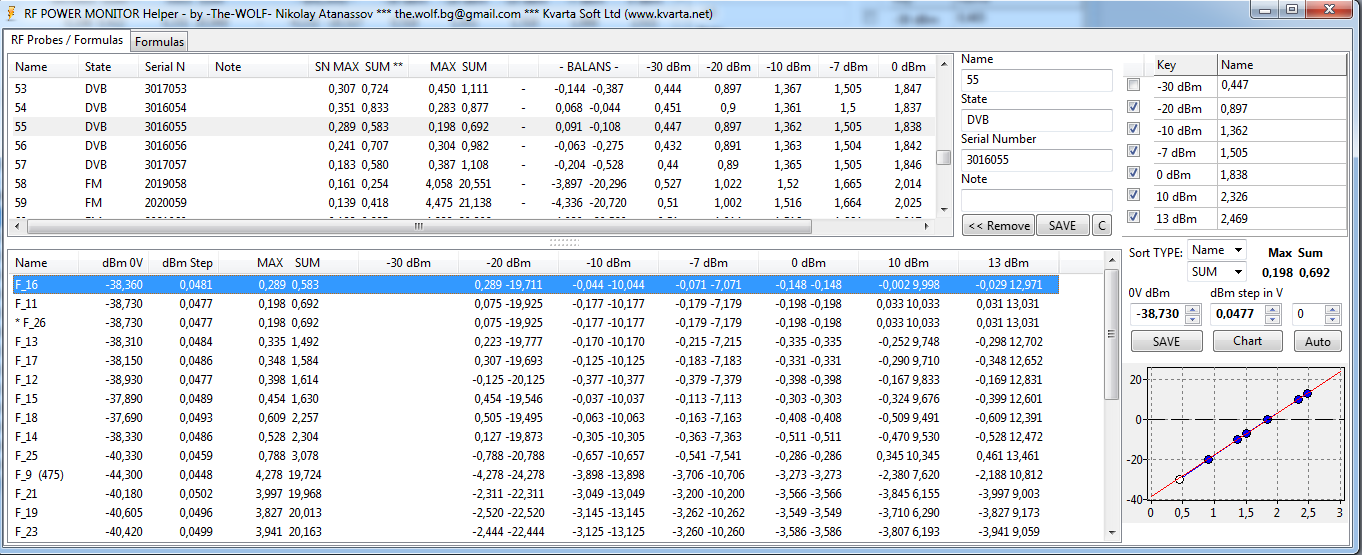Disable the 13 dBm key checkbox
1362x555 pixels.
click(1133, 218)
